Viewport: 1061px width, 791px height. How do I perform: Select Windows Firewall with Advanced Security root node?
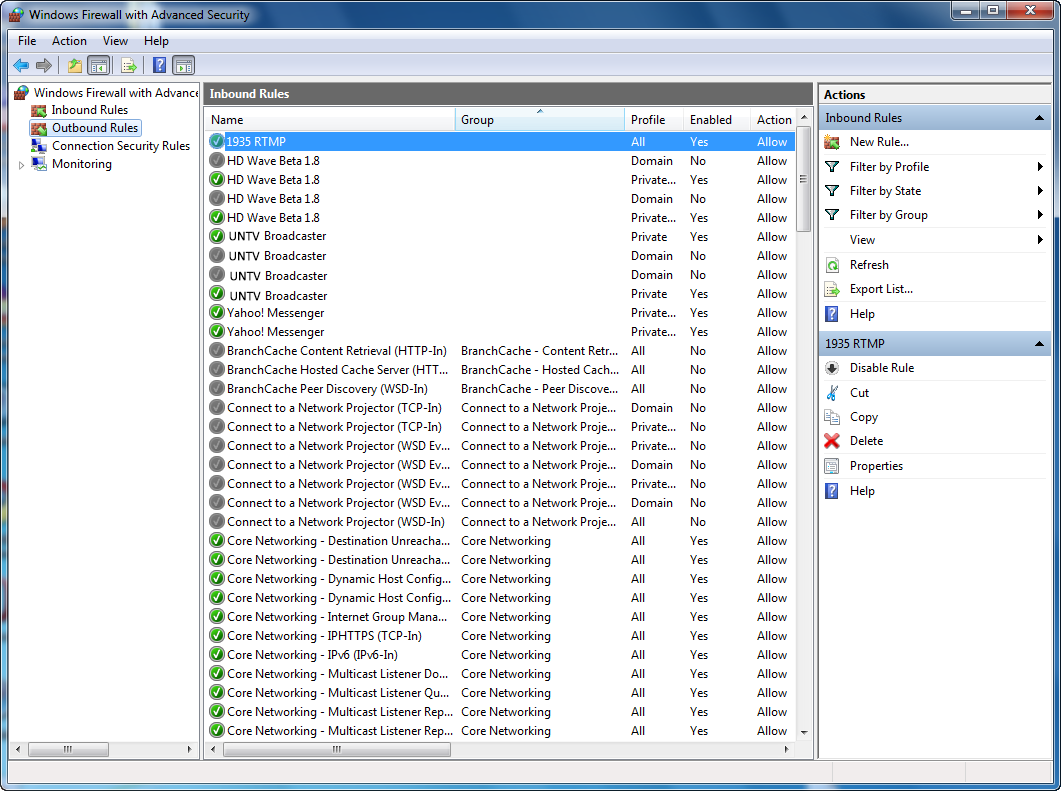coord(116,93)
